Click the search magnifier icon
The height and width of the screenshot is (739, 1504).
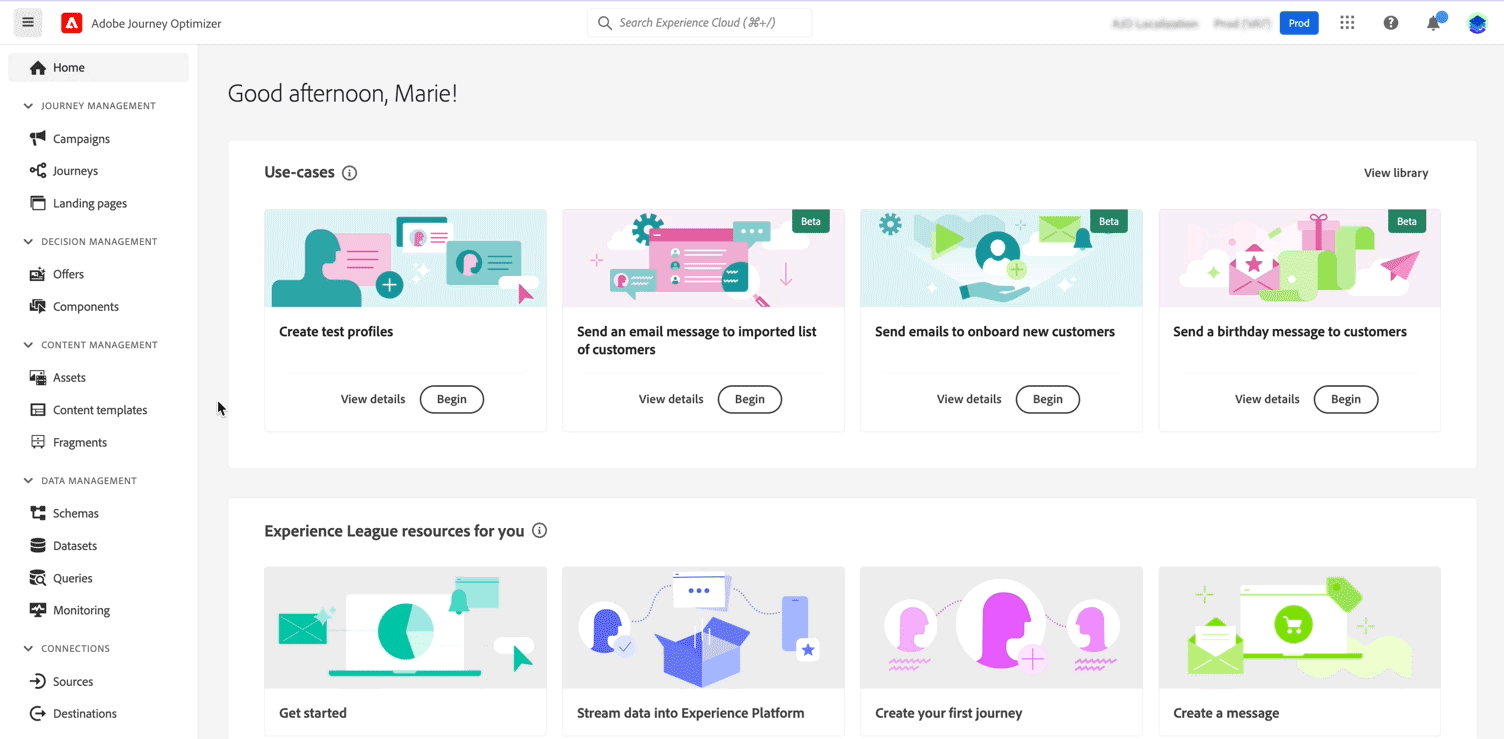(x=604, y=23)
